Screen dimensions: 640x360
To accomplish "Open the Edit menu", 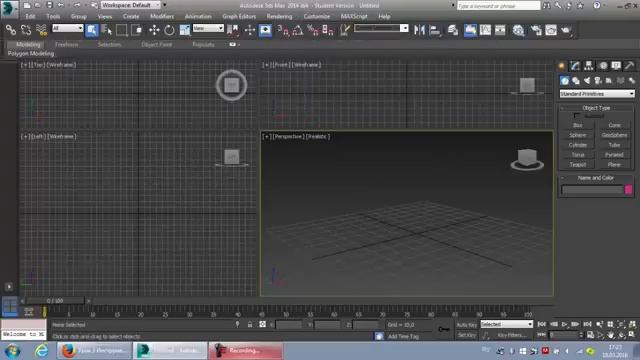I will (x=30, y=16).
